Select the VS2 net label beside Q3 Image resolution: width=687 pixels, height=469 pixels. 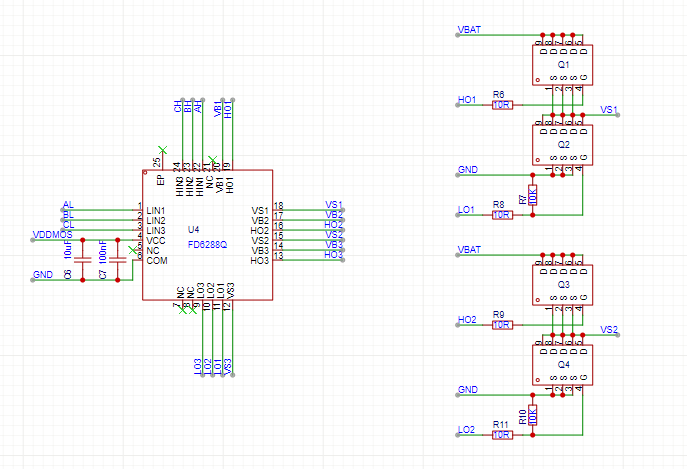point(609,329)
